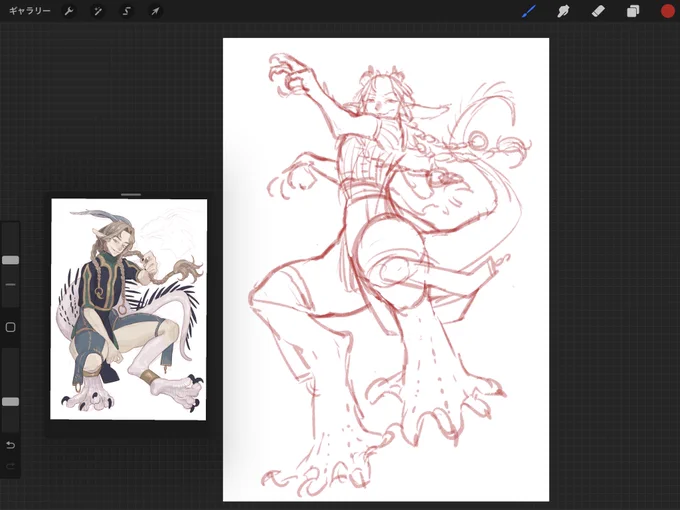Click on the red sketch canvas

coord(386,270)
